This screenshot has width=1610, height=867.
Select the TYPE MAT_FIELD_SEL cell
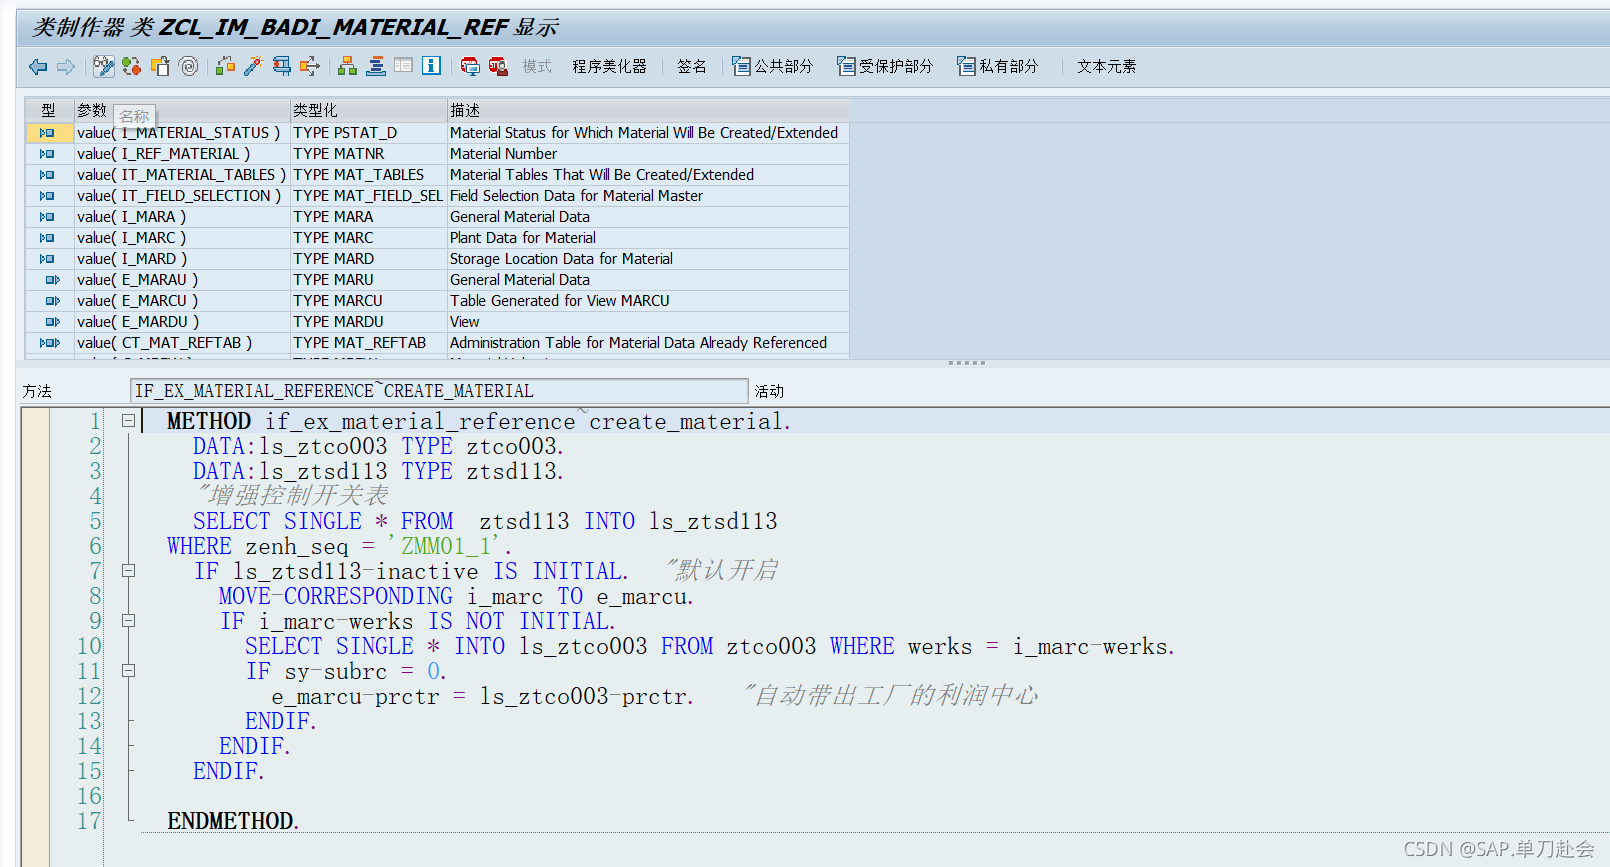tap(368, 196)
